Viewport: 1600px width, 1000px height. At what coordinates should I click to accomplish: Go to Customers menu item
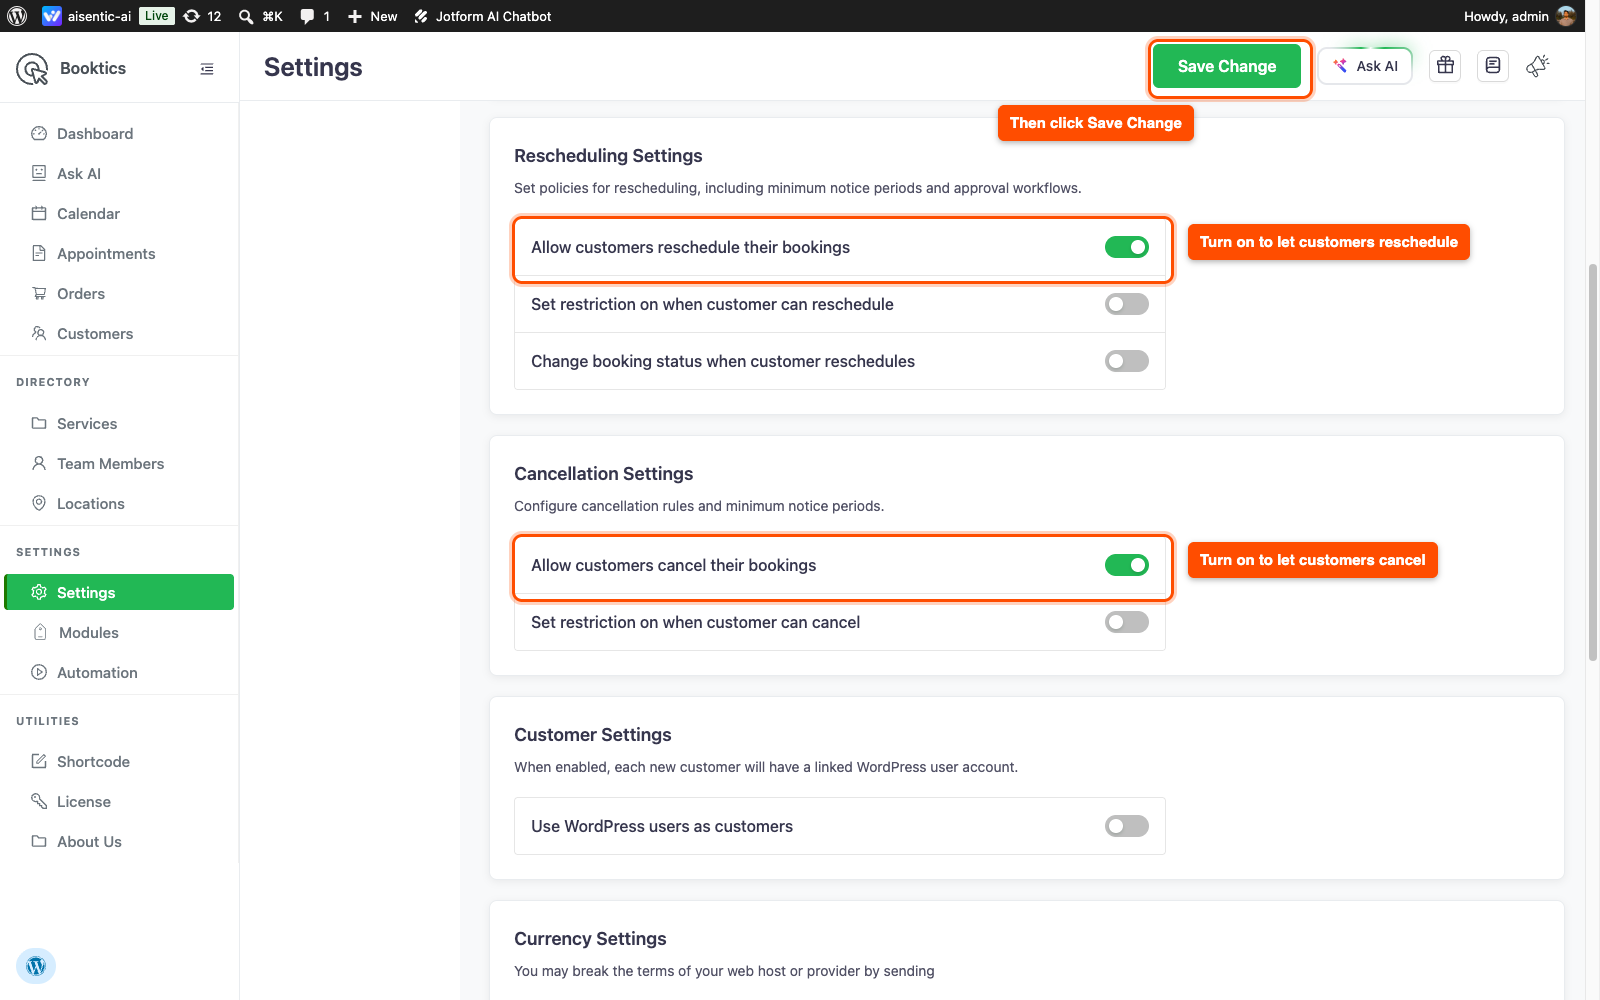click(x=119, y=334)
